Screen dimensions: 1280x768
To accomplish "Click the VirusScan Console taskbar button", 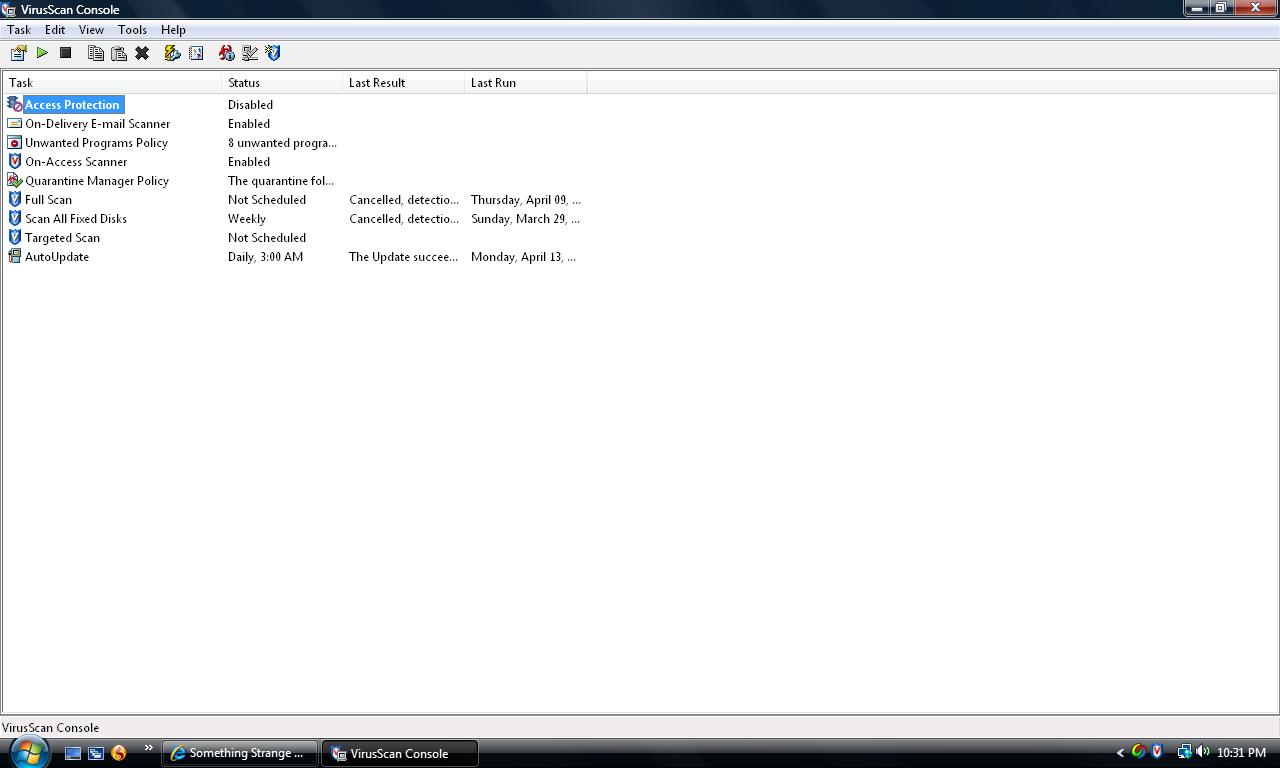I will pos(400,753).
